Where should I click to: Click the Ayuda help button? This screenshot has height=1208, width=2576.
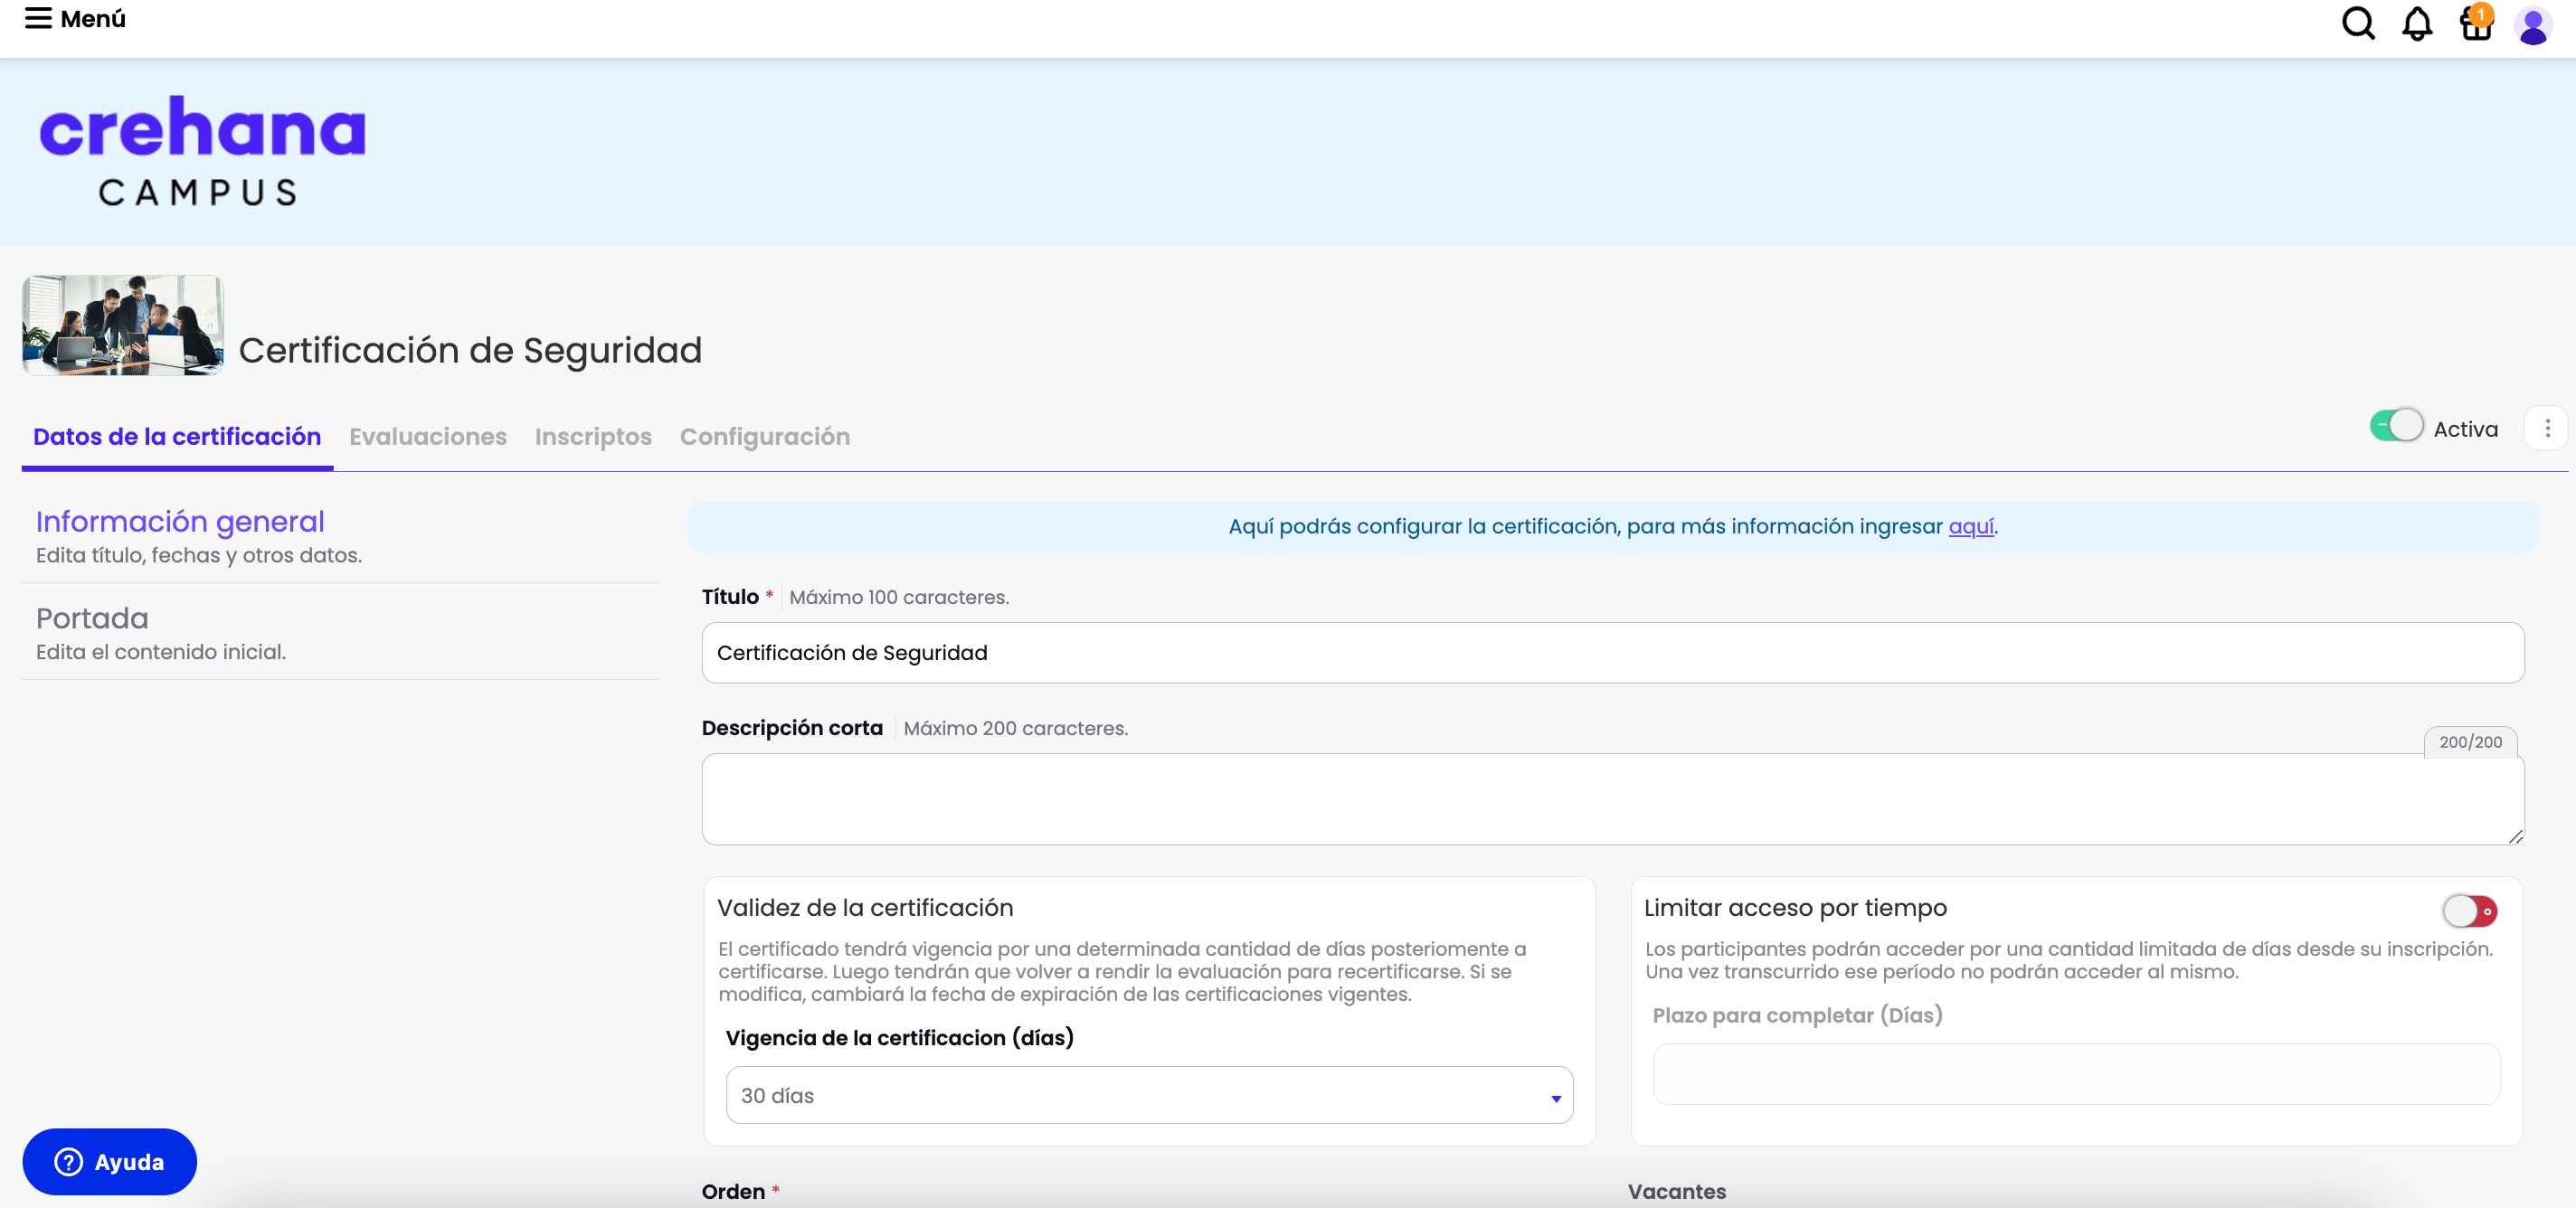109,1161
